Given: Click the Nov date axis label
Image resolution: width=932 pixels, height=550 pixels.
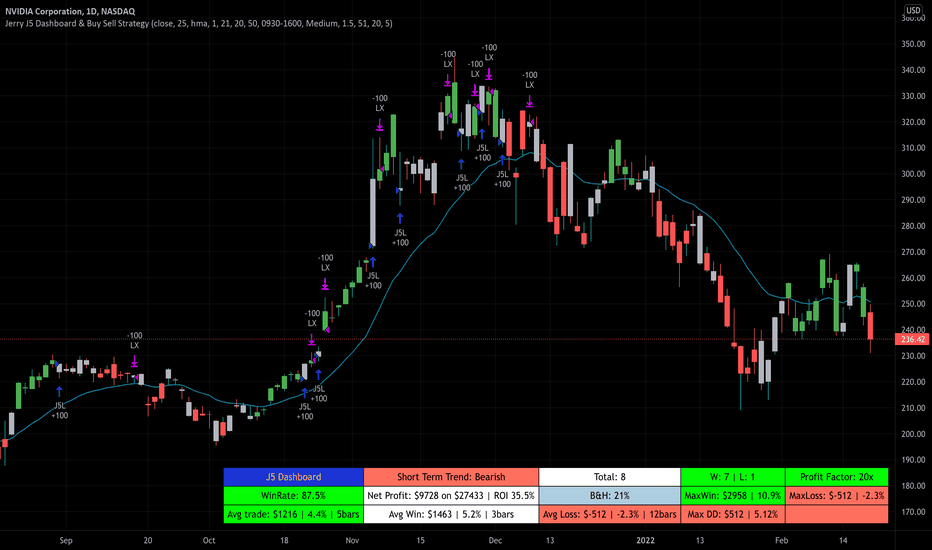Looking at the screenshot, I should [x=352, y=540].
